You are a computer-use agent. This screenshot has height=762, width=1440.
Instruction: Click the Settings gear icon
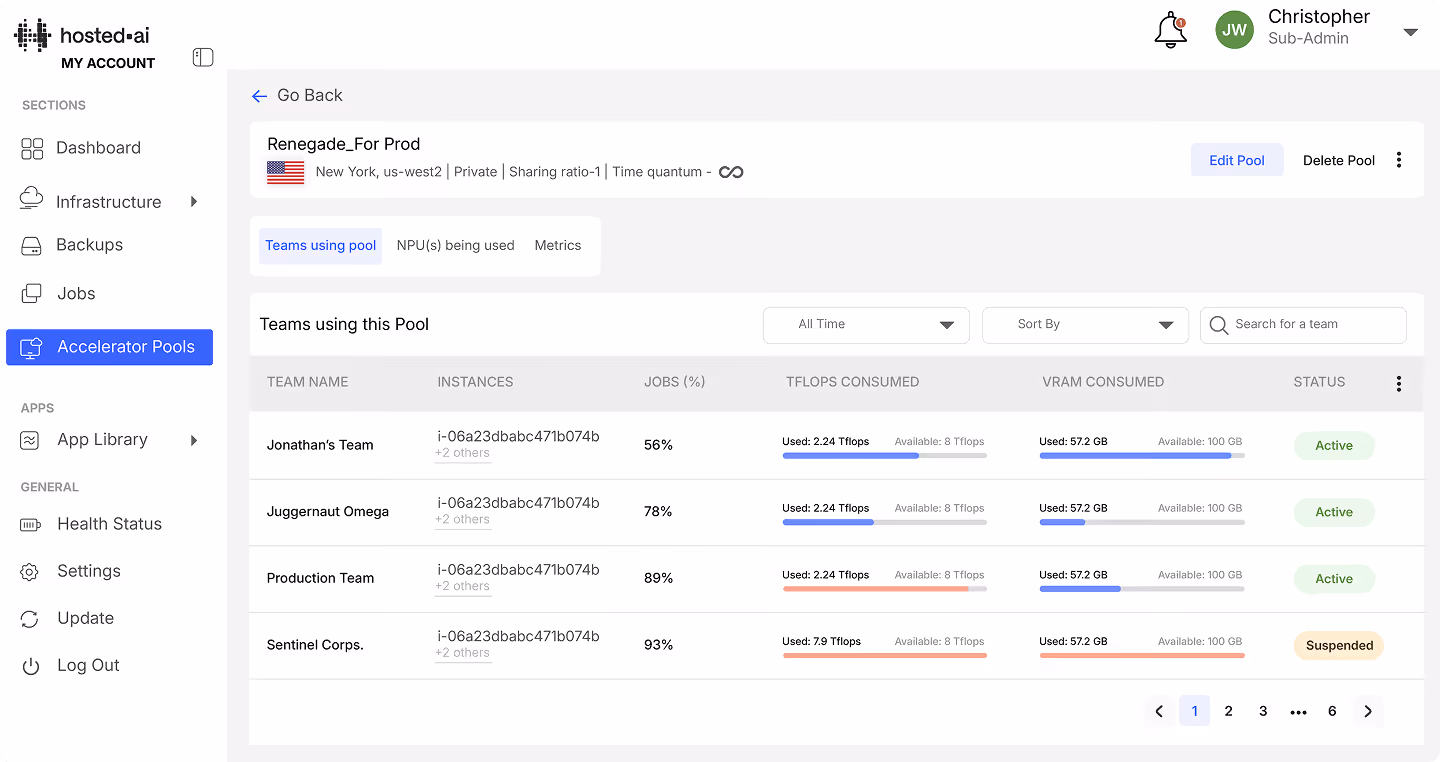[x=30, y=572]
